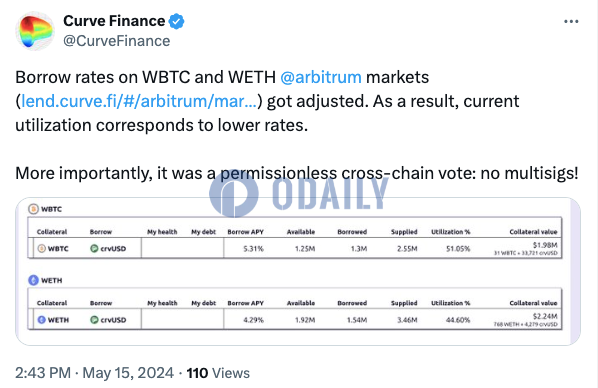Viewport: 598px width, 388px height.
Task: Click crvUSD borrow icon in WBTC row
Action: point(94,249)
